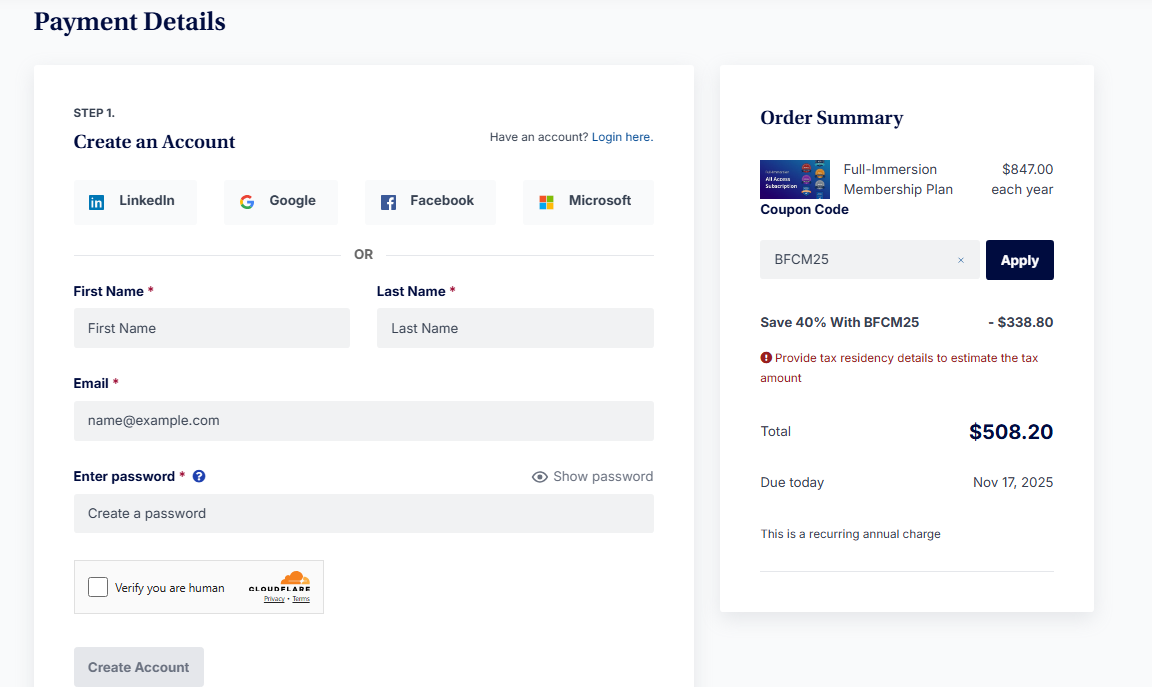
Task: Click the eye icon to show password
Action: tap(539, 476)
